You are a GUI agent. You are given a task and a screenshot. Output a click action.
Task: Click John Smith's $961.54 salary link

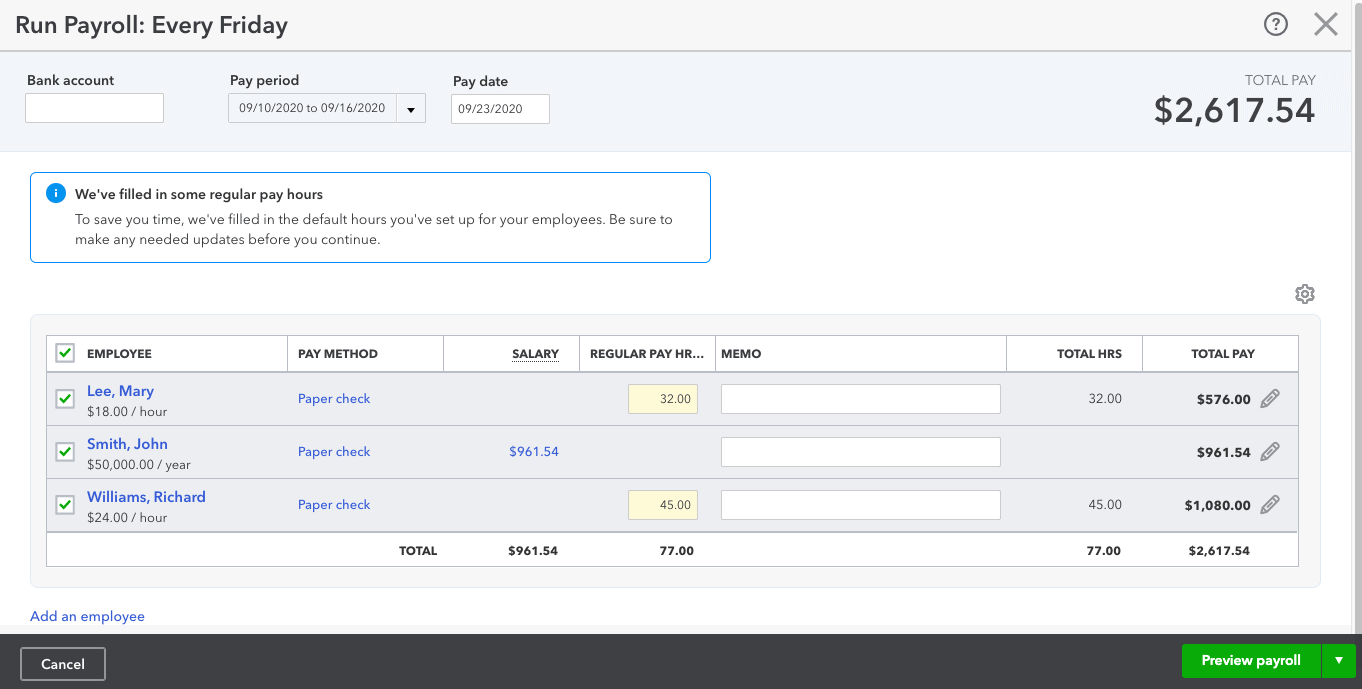pos(534,451)
